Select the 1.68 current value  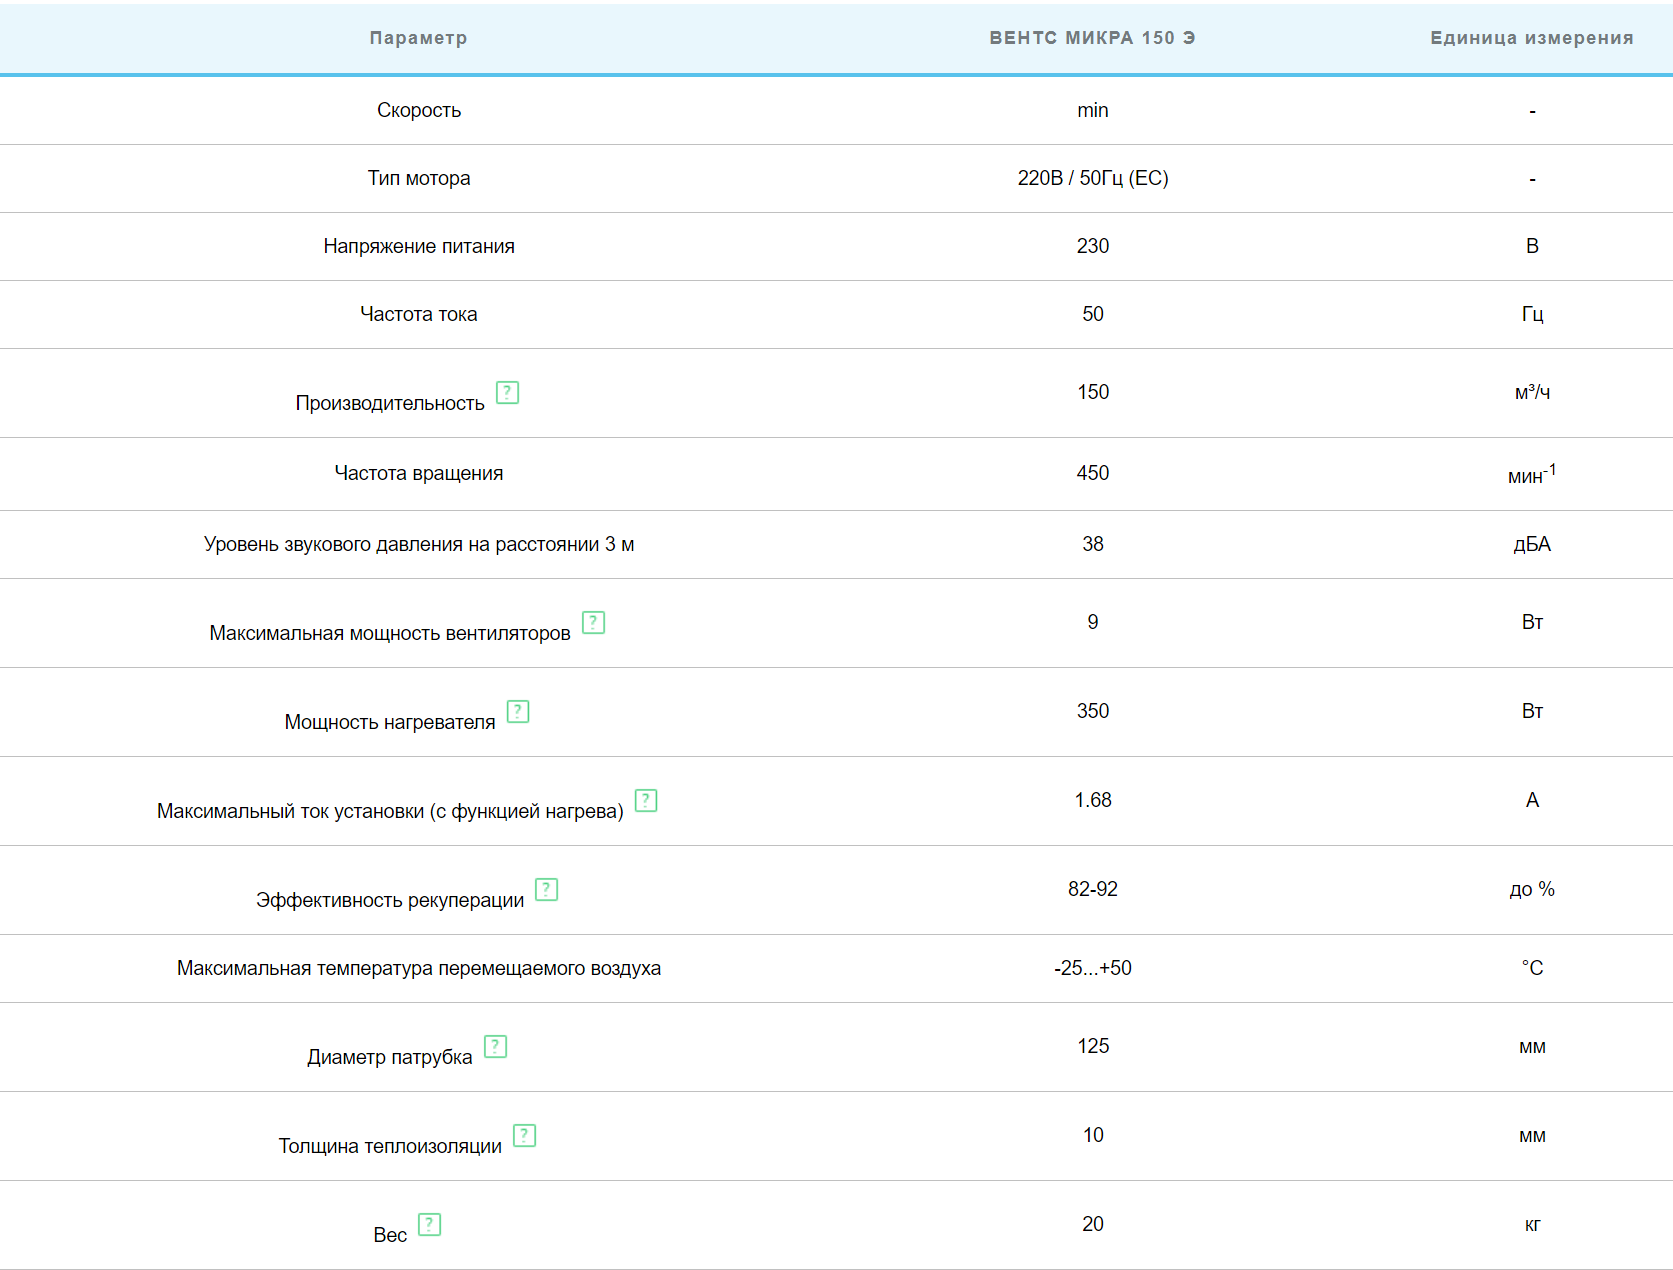pyautogui.click(x=1093, y=800)
